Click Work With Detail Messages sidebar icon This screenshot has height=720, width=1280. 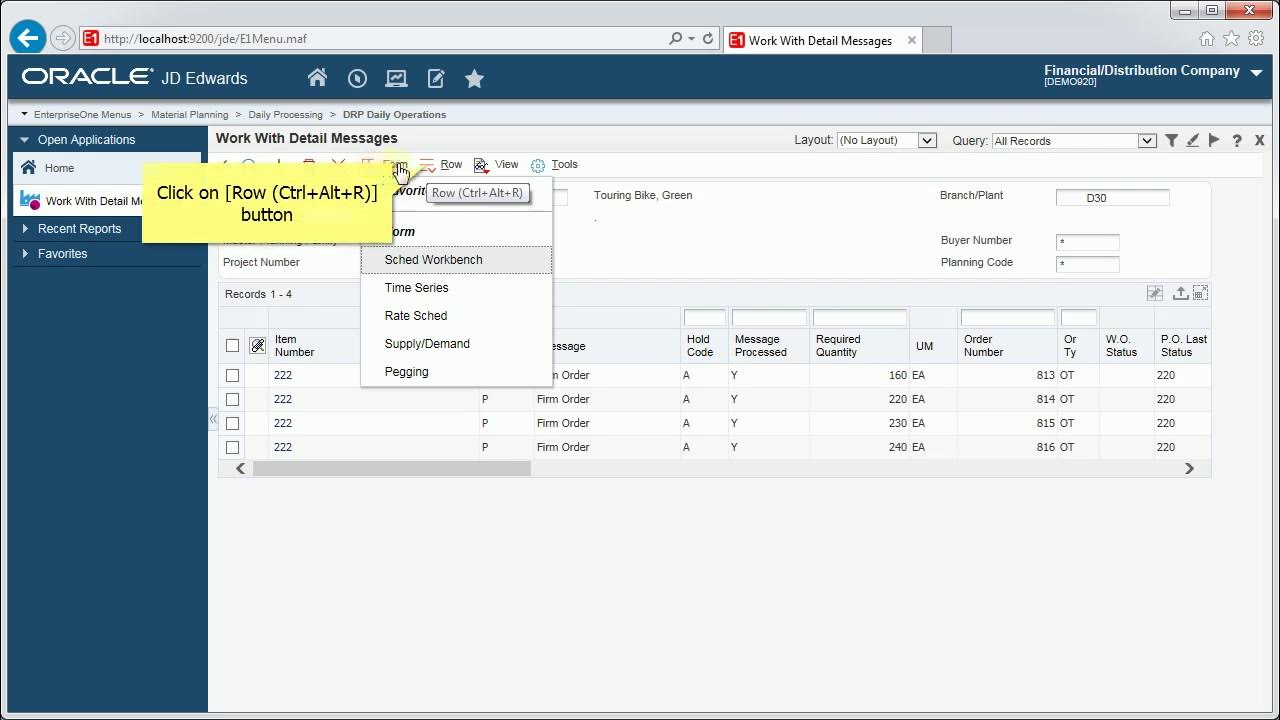click(29, 200)
